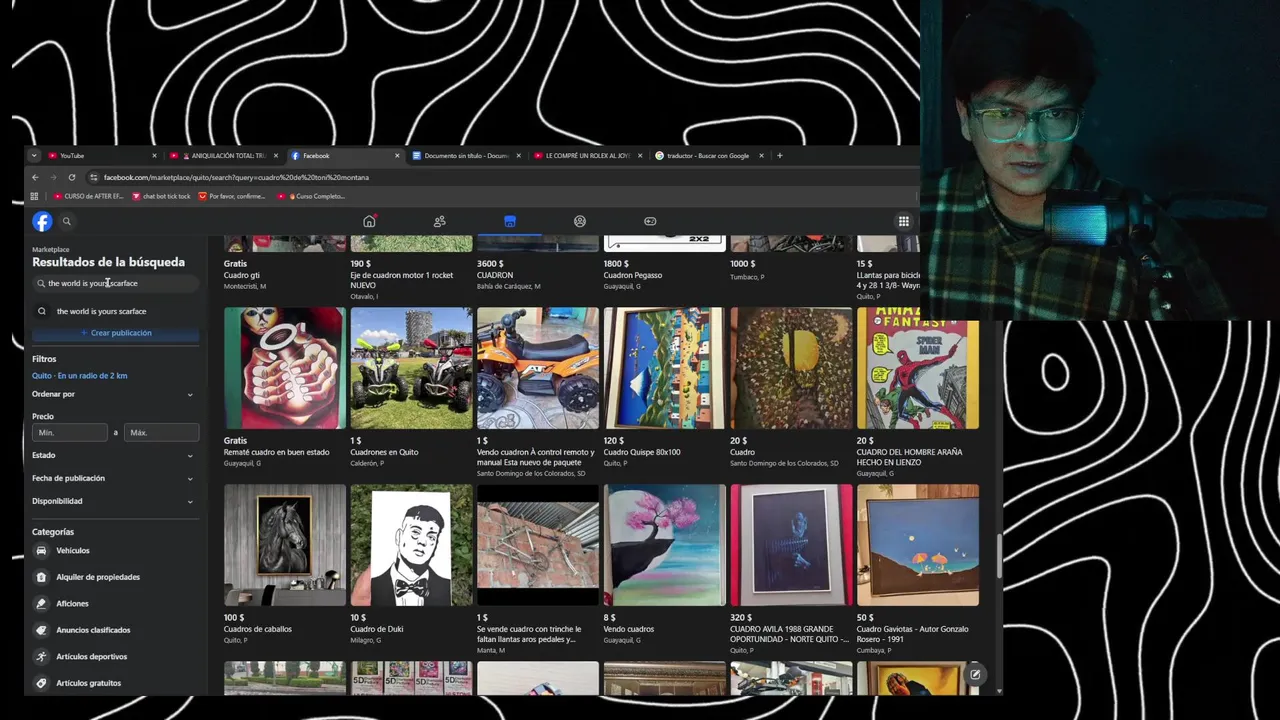Open the Gaming controller icon
This screenshot has width=1280, height=720.
650,221
